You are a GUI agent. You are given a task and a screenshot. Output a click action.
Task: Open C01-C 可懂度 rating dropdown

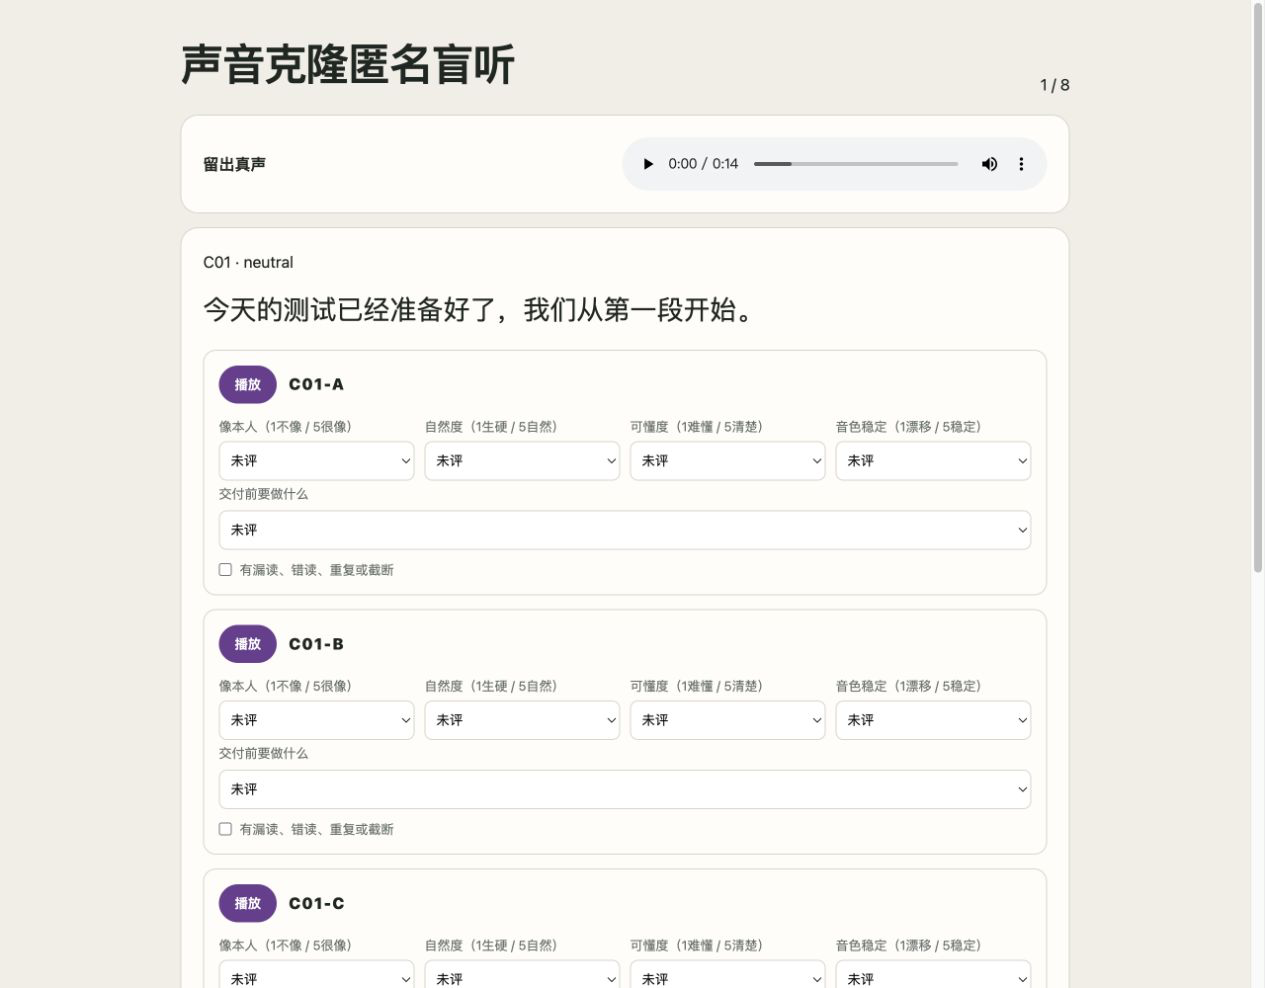[727, 975]
